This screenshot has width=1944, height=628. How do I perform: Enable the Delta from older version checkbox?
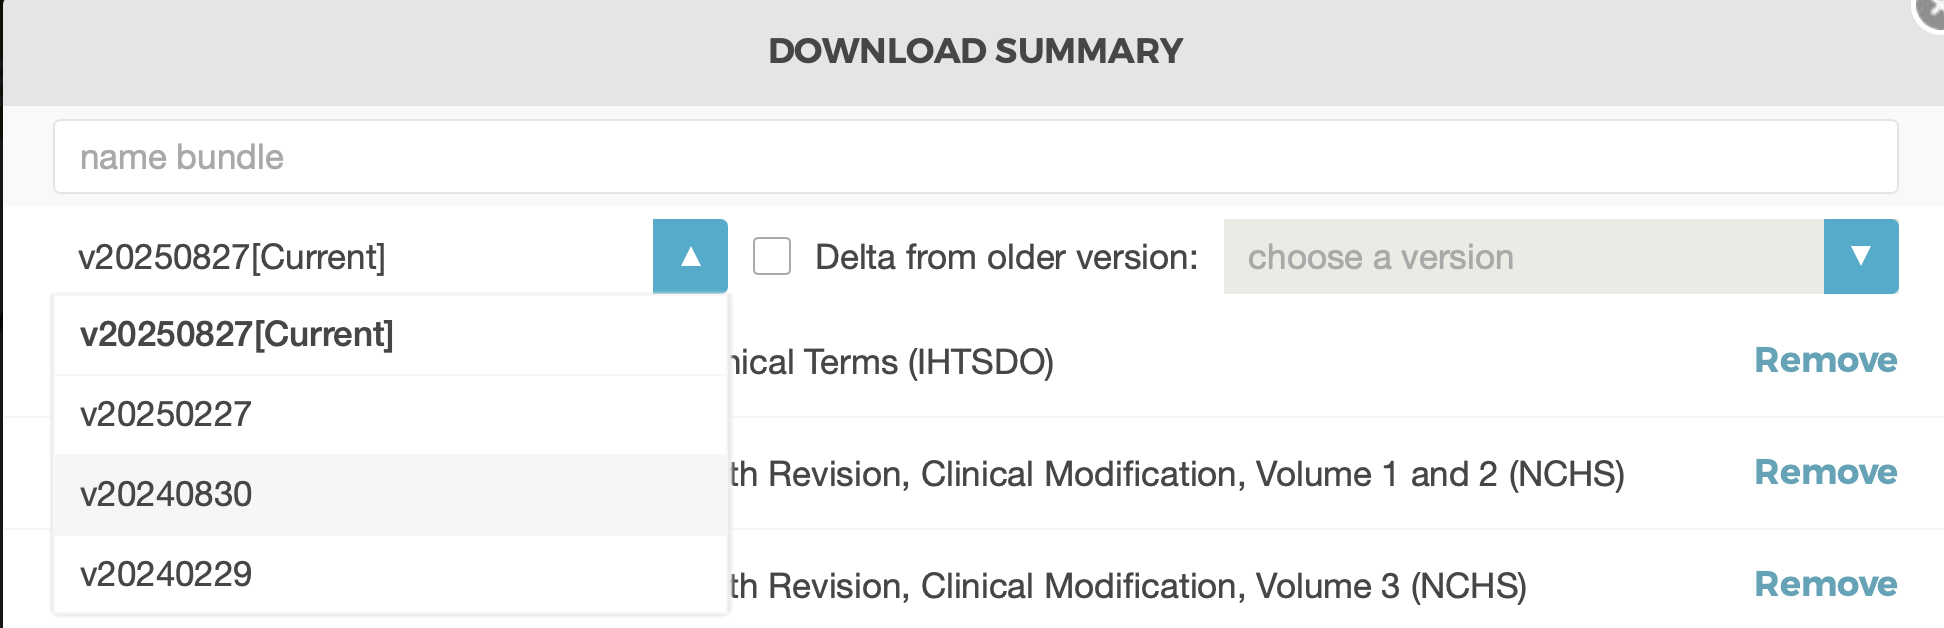tap(772, 256)
